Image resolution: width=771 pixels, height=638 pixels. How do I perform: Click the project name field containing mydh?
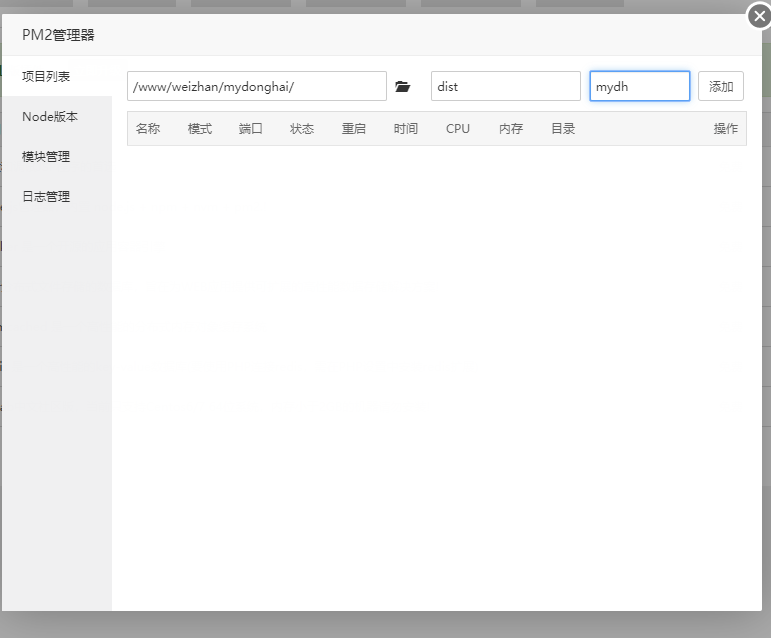pyautogui.click(x=639, y=86)
